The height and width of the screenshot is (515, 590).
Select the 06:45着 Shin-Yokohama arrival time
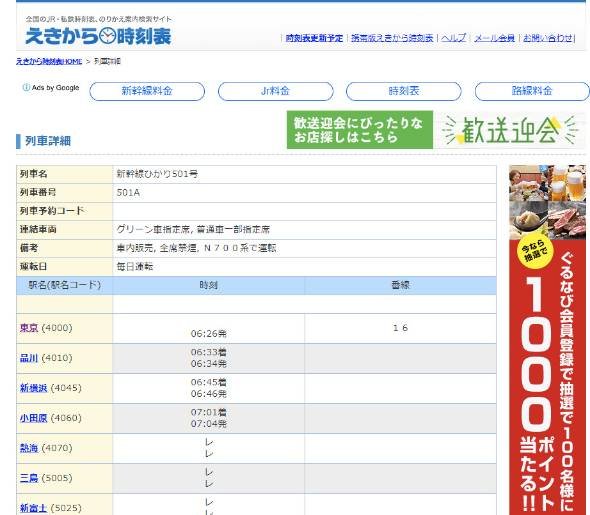tap(208, 383)
